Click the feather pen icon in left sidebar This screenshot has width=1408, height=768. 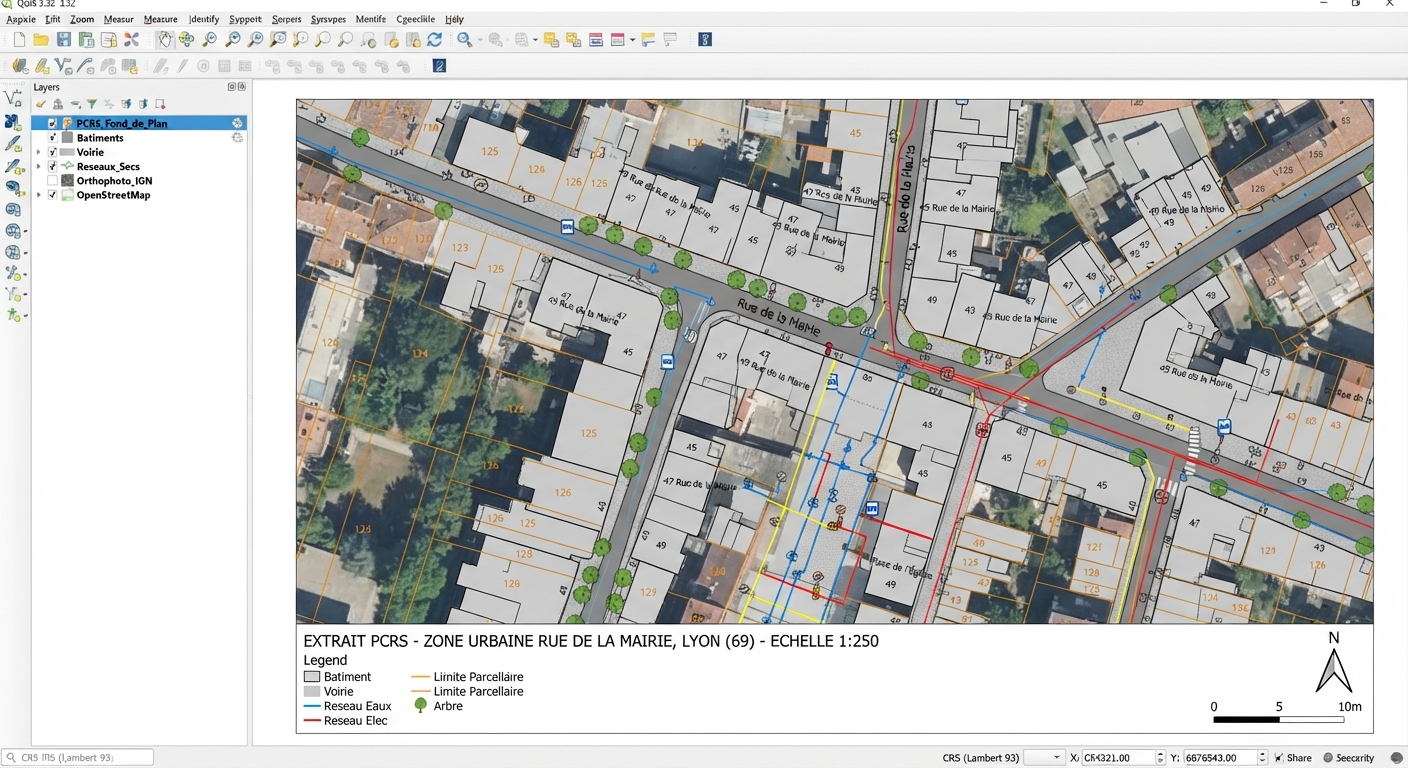point(13,144)
